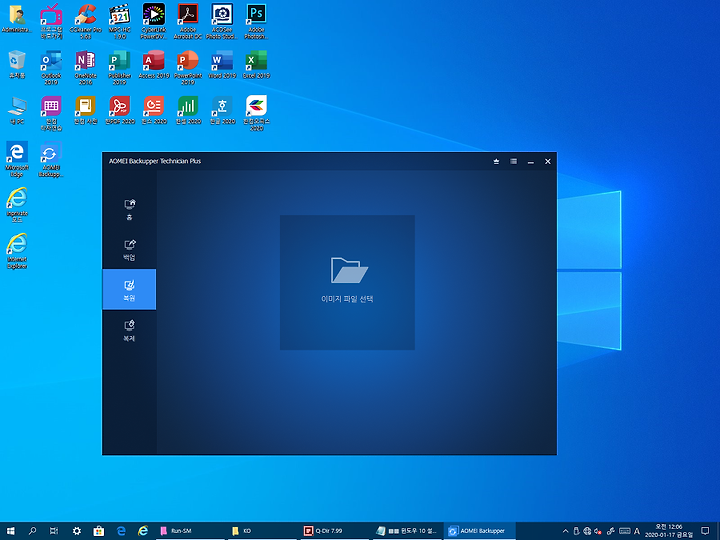Image resolution: width=720 pixels, height=540 pixels.
Task: Open the Windows Start menu
Action: [x=11, y=531]
